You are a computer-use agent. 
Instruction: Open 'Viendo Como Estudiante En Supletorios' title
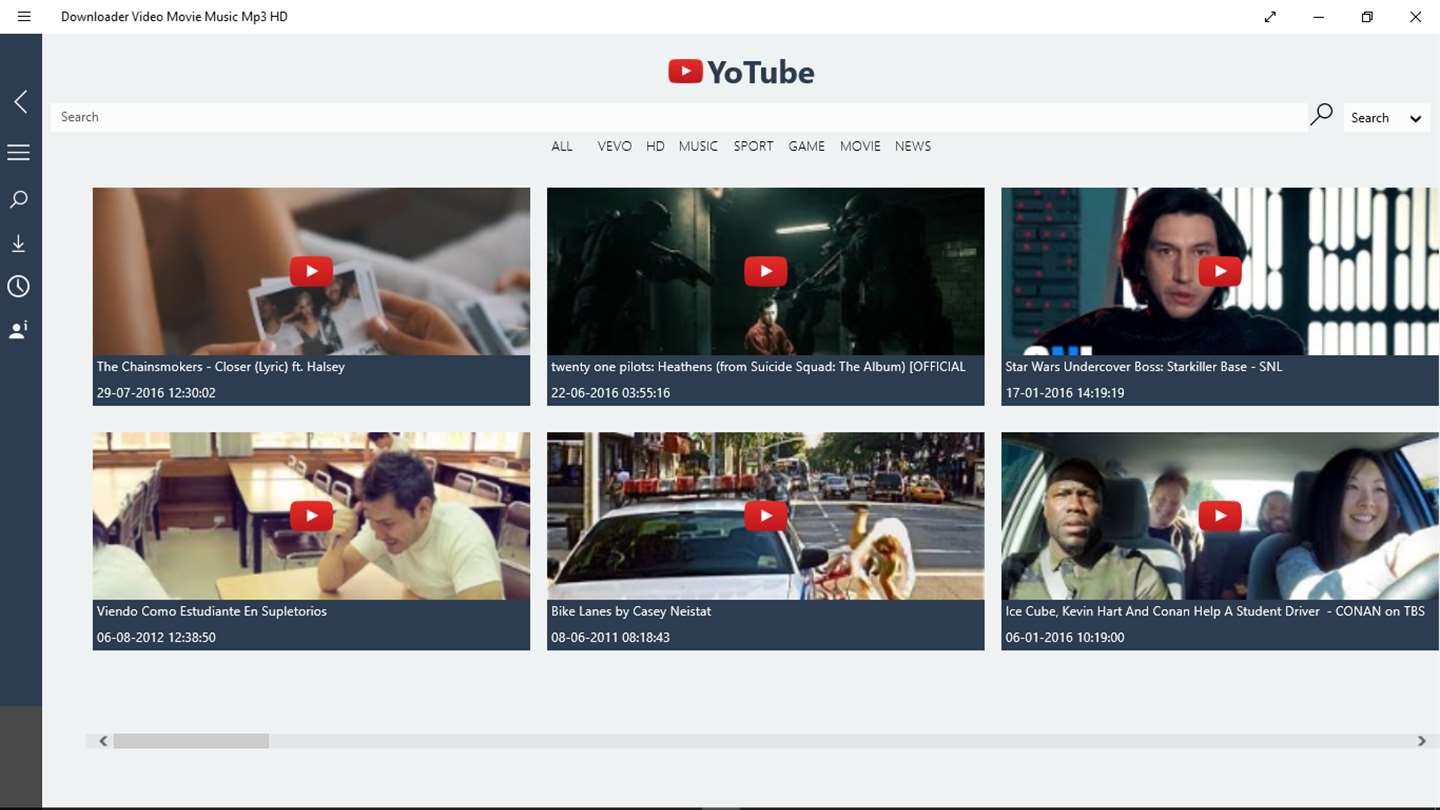(212, 611)
